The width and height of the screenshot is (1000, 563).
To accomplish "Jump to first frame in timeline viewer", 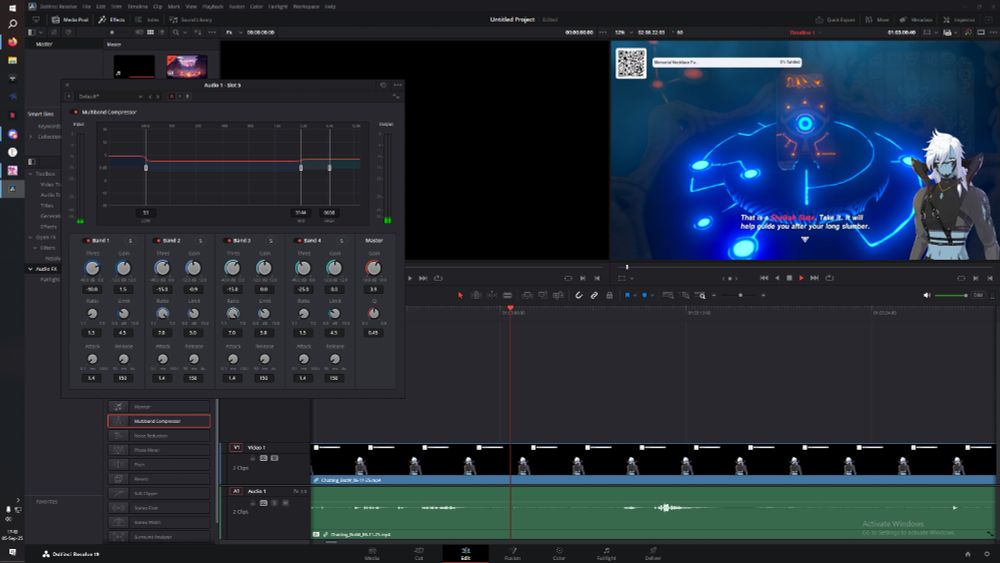I will click(764, 278).
